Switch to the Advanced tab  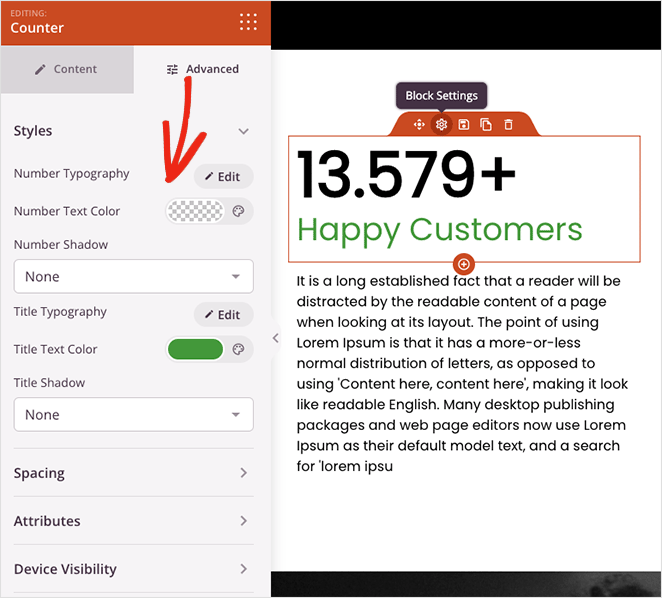(203, 69)
